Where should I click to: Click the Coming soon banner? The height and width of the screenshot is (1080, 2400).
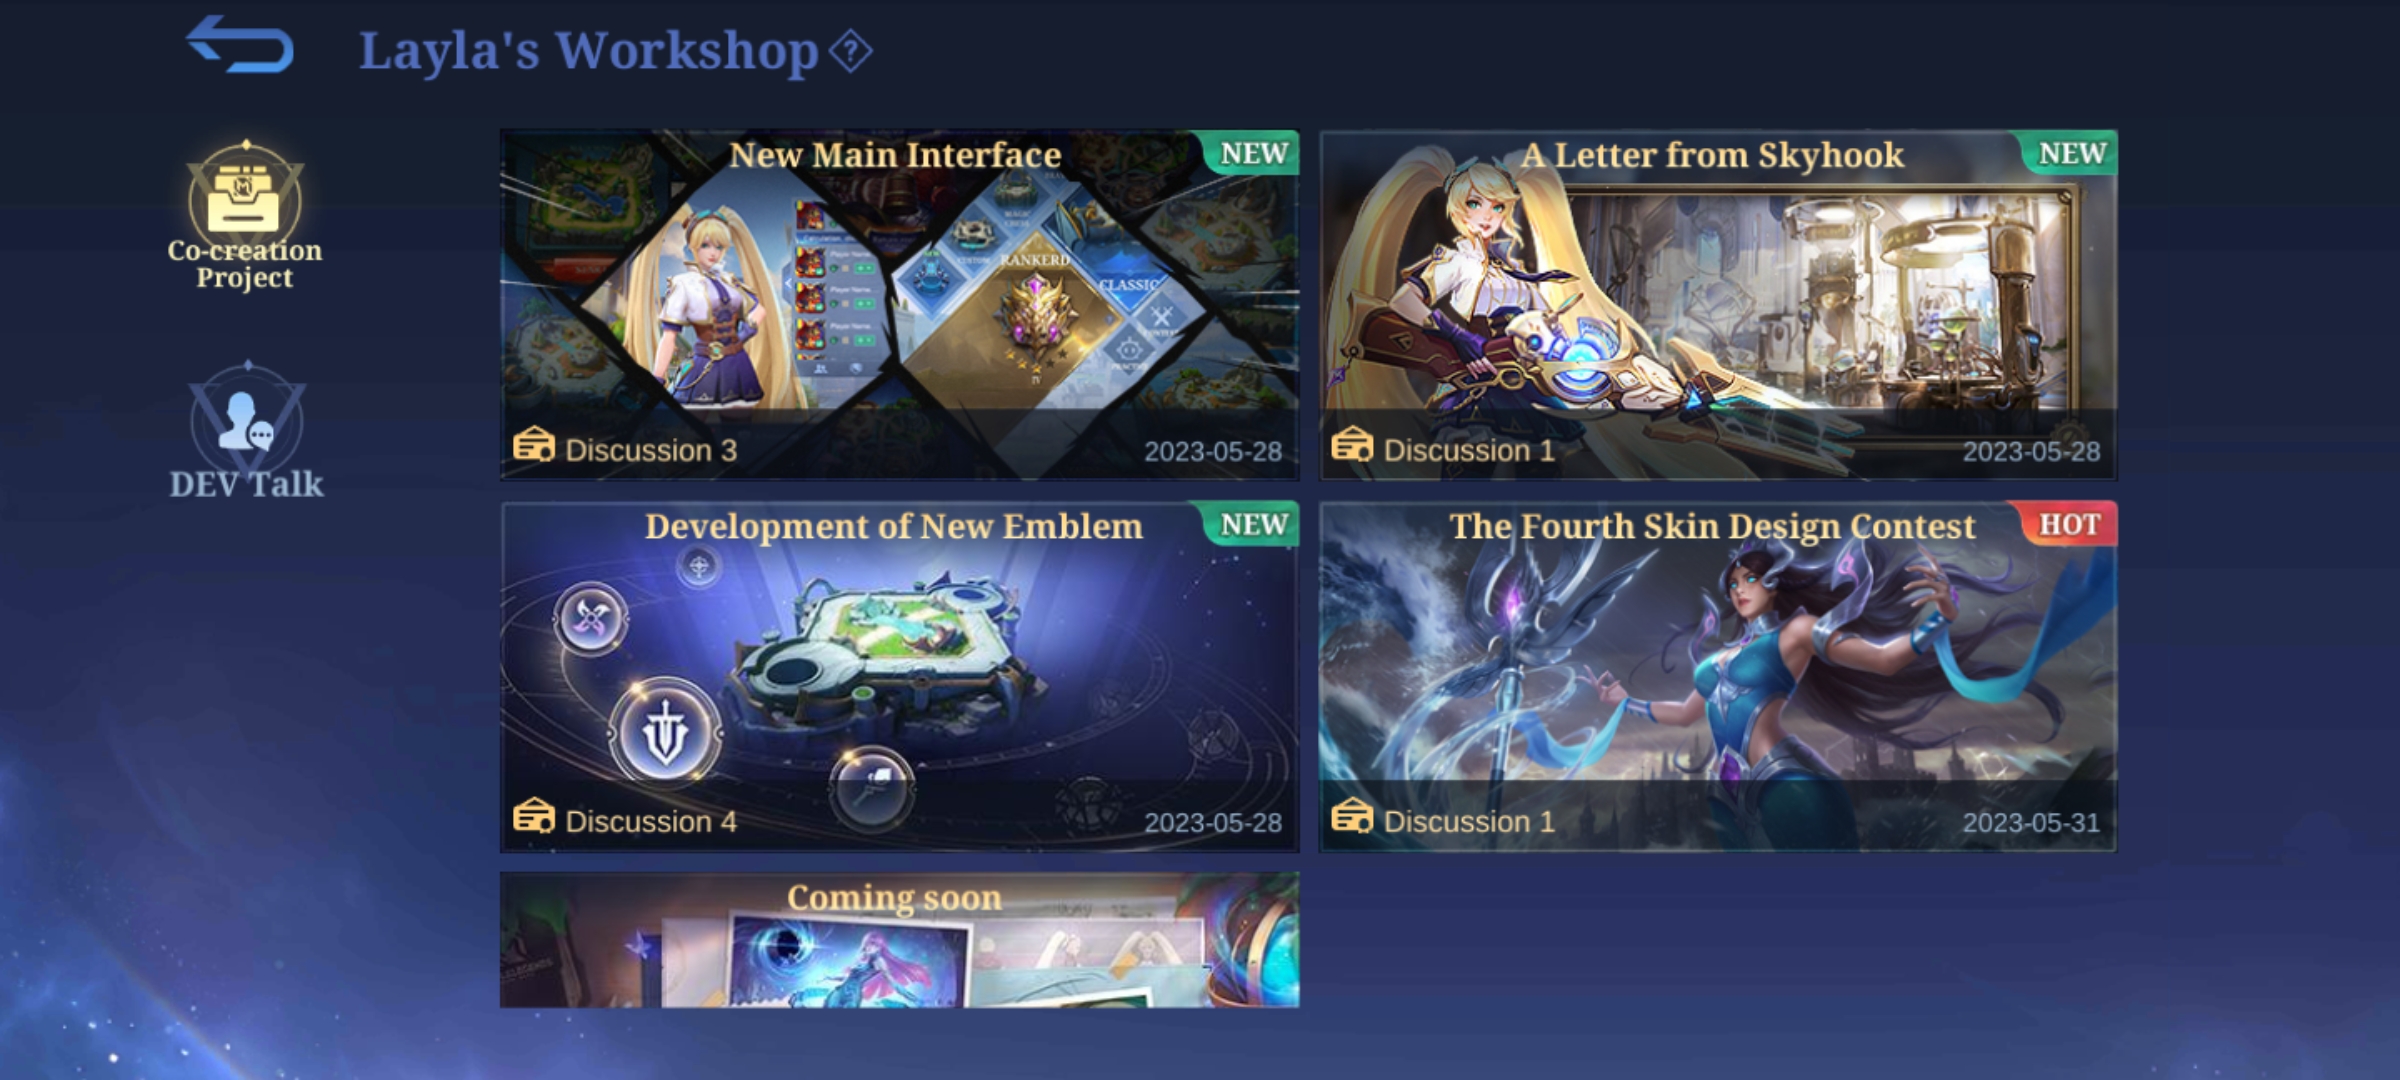pyautogui.click(x=900, y=940)
